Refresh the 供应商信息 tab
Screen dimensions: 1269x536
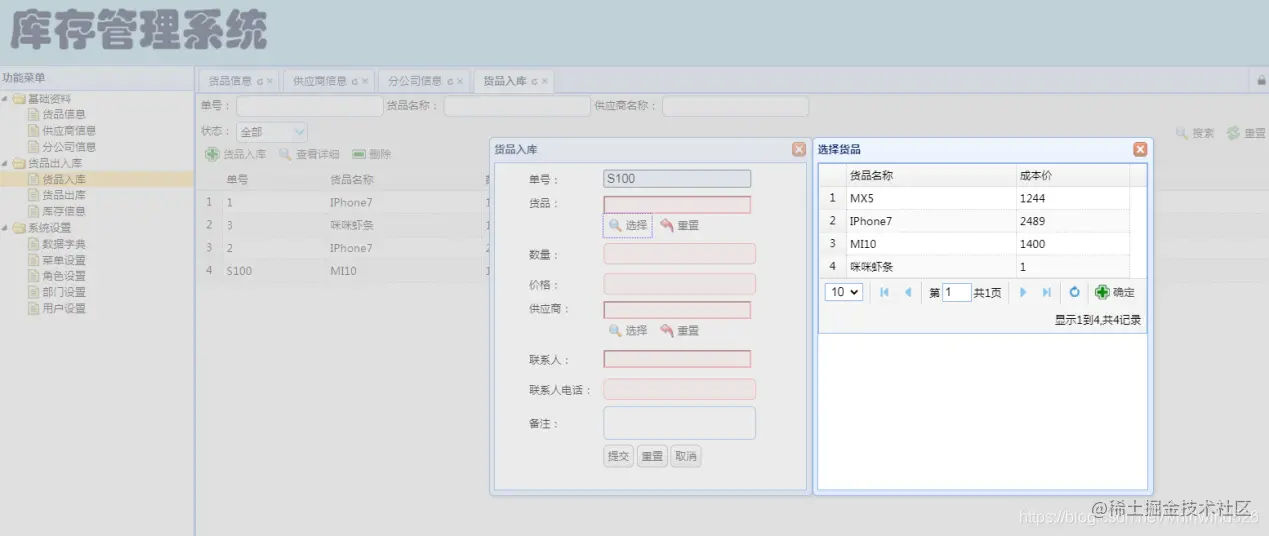(x=355, y=81)
